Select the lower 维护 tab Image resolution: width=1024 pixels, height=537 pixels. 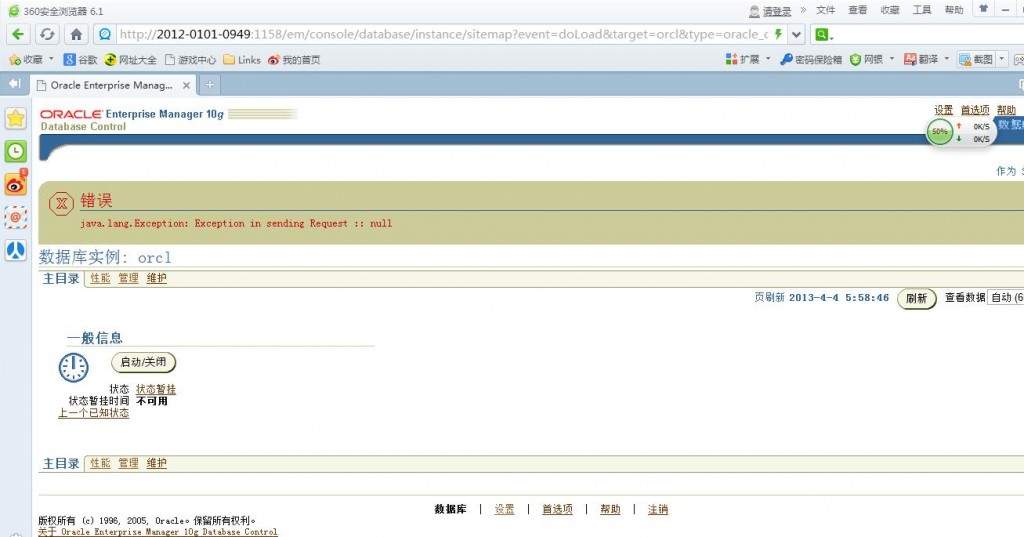coord(156,463)
